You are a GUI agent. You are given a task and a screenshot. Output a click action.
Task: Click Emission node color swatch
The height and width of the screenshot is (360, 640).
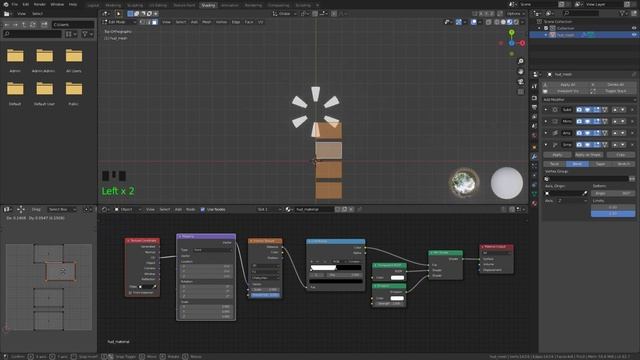[397, 298]
